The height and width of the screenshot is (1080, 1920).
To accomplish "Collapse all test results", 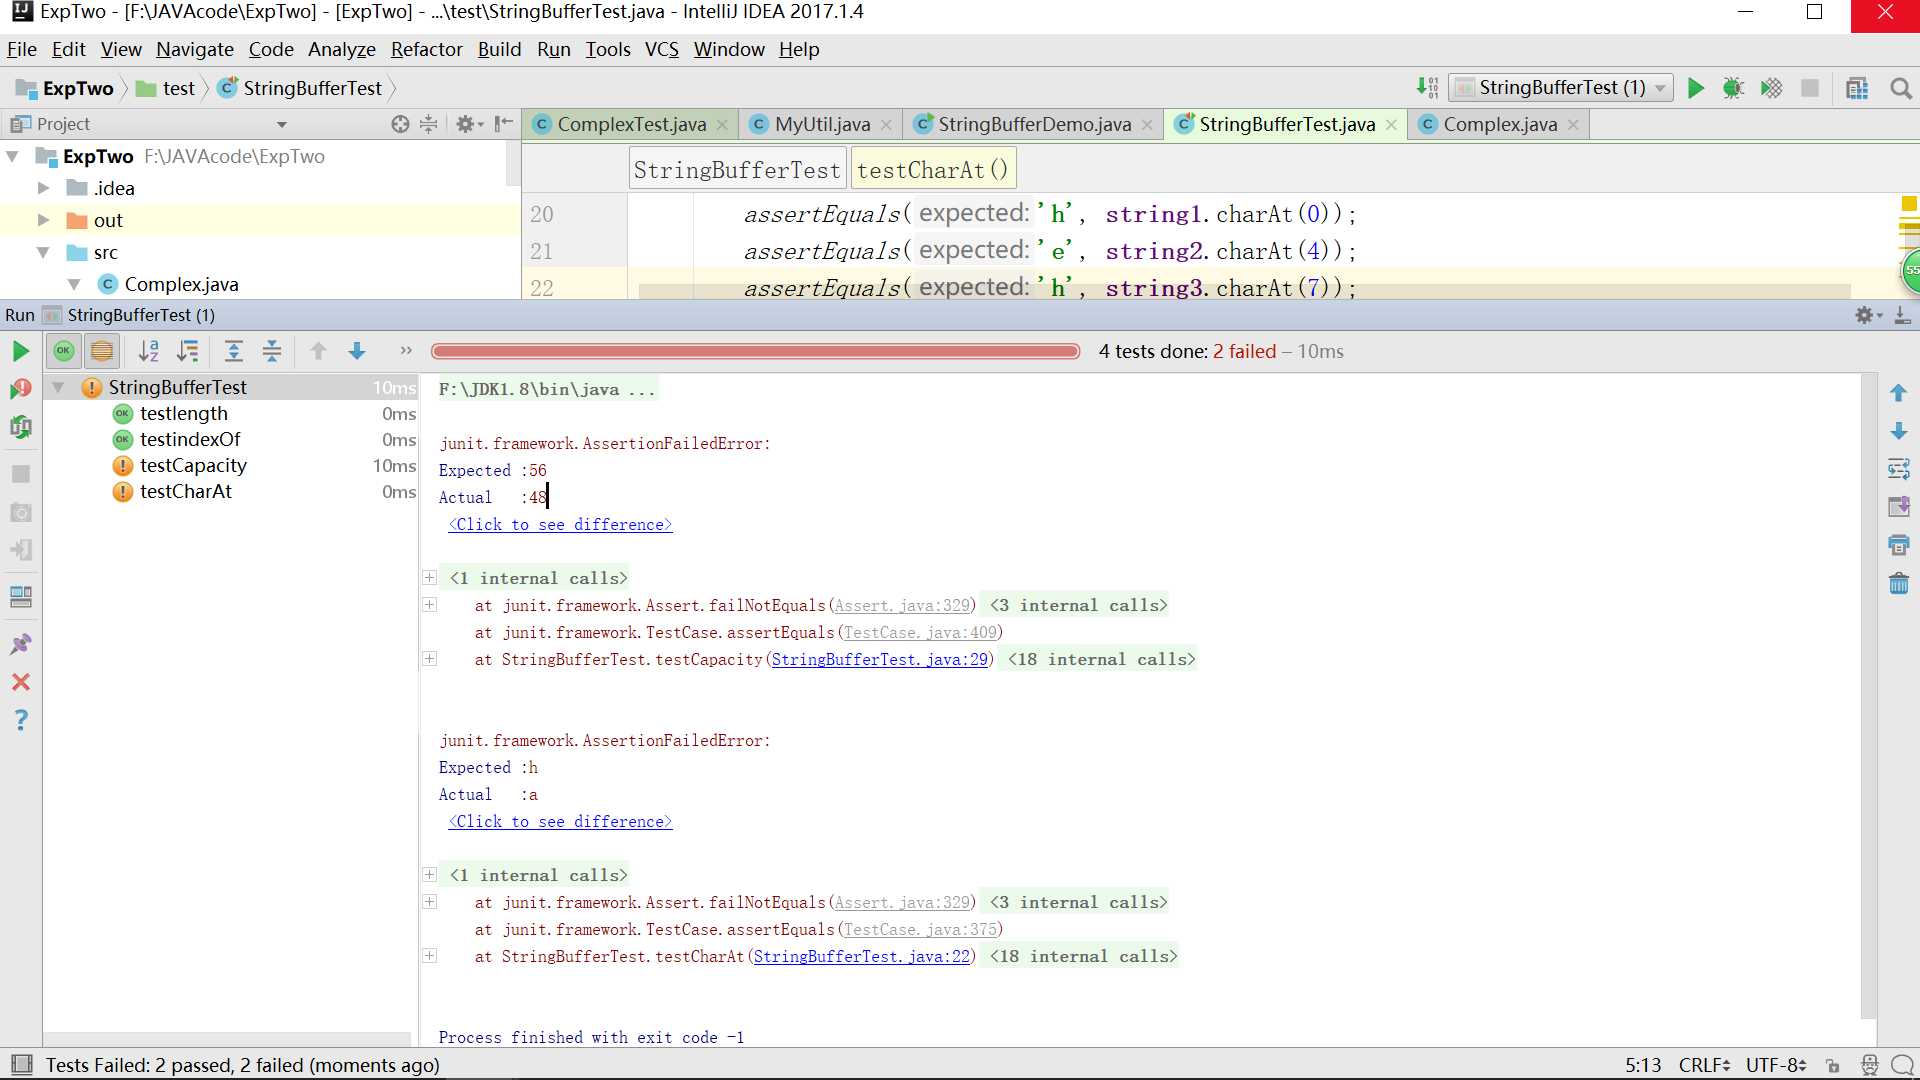I will click(272, 351).
